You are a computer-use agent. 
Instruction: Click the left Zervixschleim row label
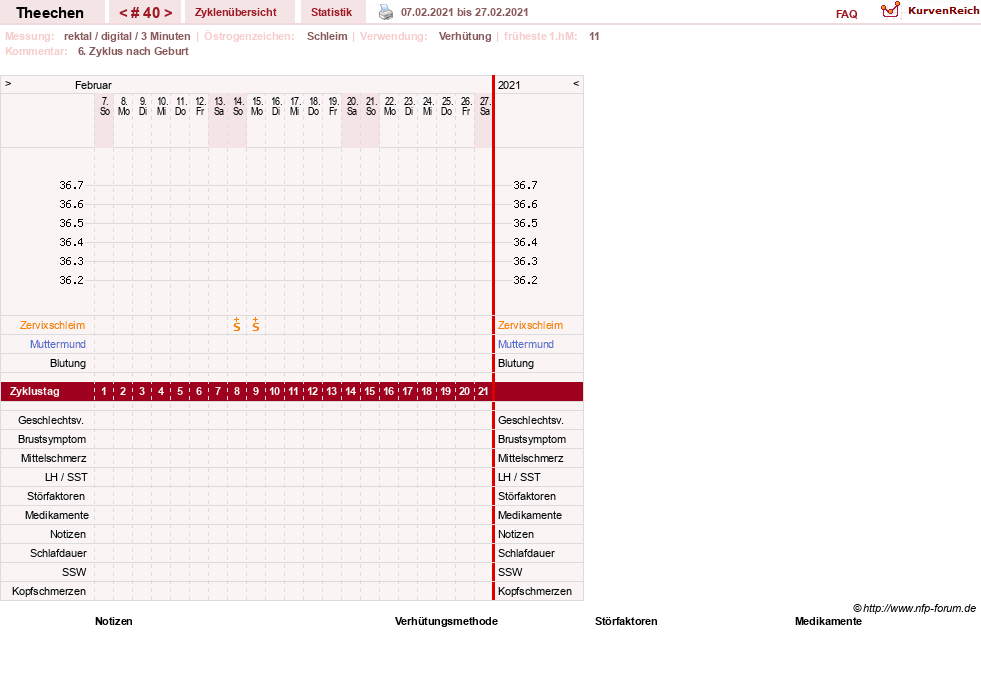[53, 325]
